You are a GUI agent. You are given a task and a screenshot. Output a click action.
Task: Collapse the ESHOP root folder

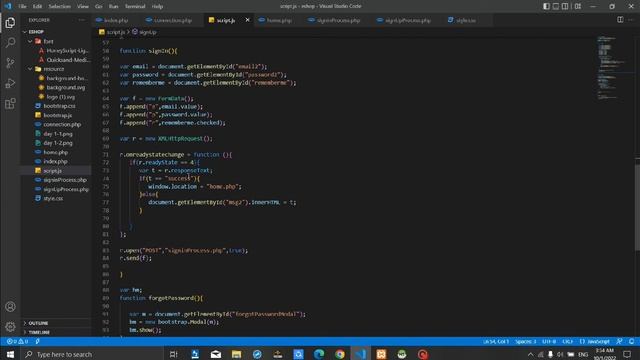coord(56,31)
